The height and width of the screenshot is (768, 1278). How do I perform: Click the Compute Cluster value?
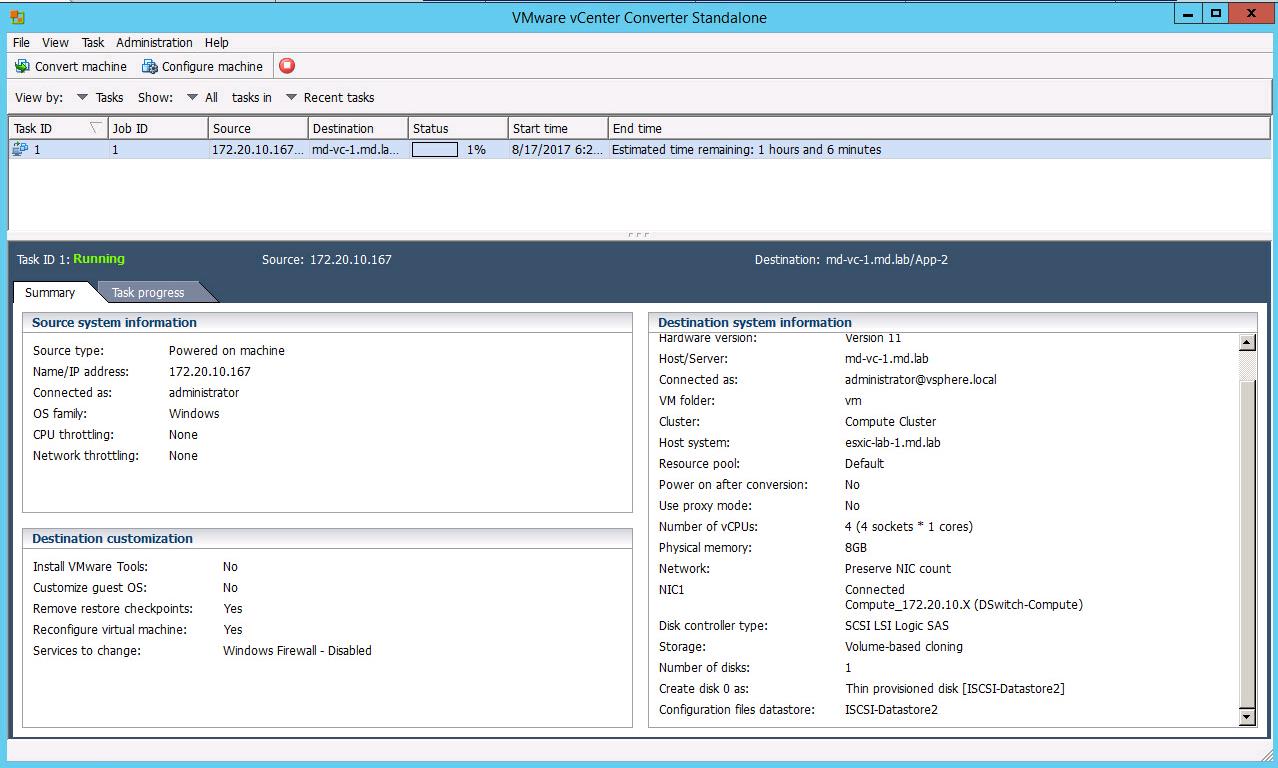coord(891,421)
